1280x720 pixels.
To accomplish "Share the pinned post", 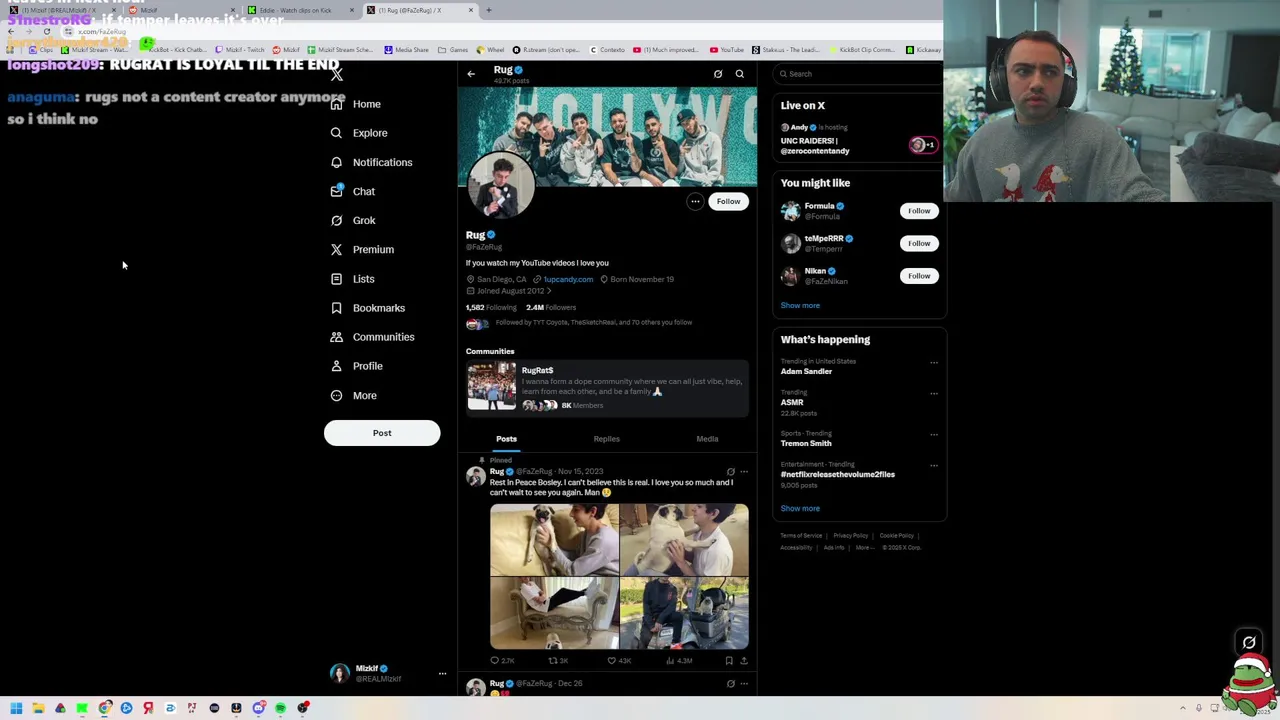I will (x=743, y=661).
